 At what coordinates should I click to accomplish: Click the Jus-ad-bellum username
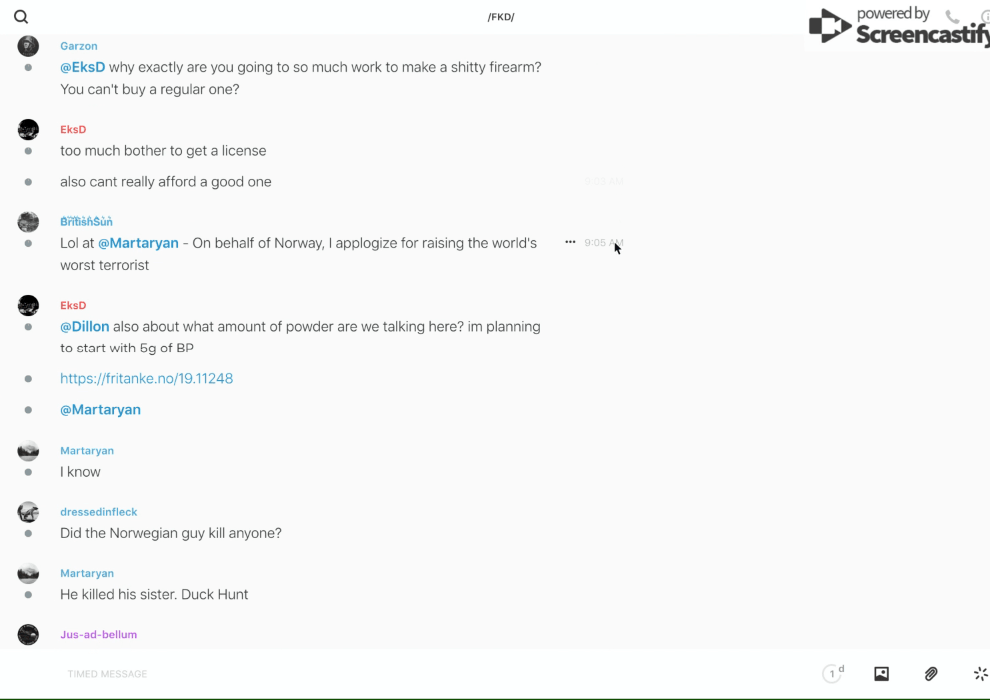[x=98, y=634]
